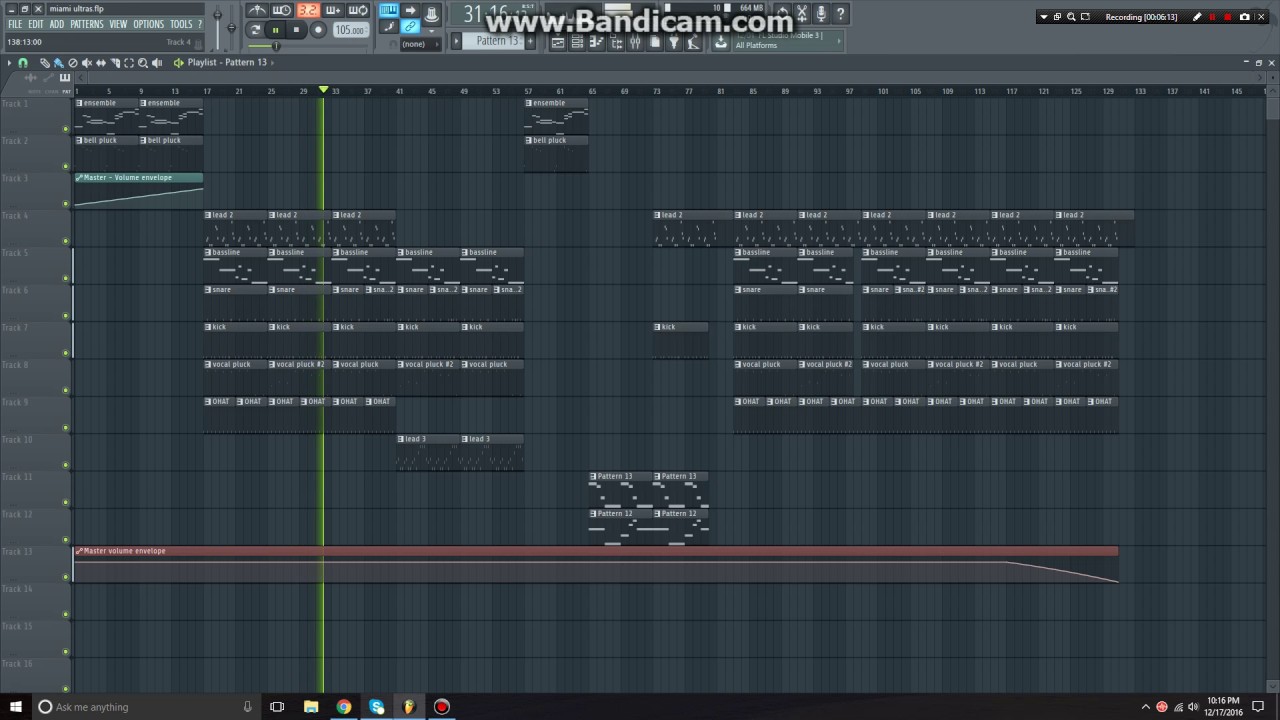Viewport: 1280px width, 720px height.
Task: Pause playback with the pause button
Action: pos(275,30)
